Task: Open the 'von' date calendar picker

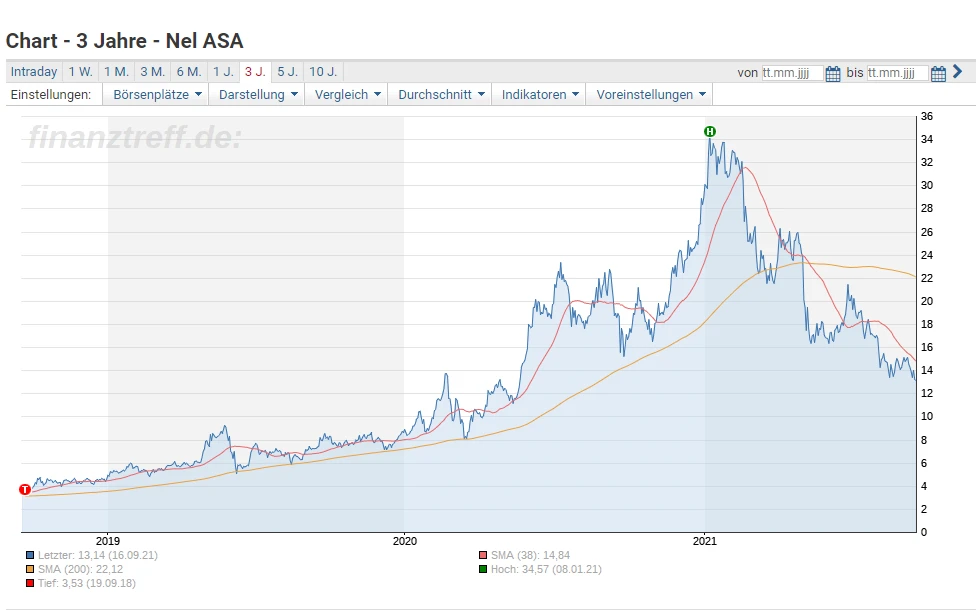Action: (x=832, y=73)
